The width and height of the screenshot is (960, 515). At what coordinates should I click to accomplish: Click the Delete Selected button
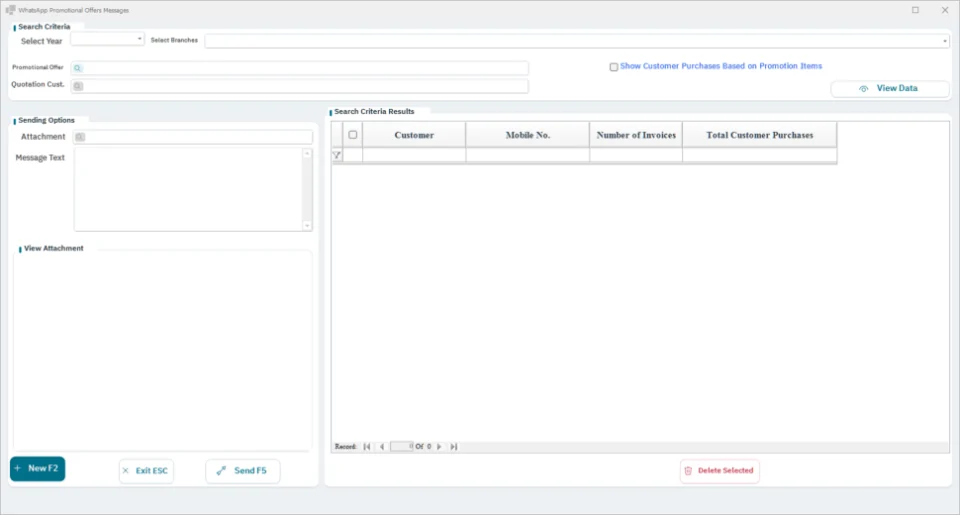coord(719,471)
